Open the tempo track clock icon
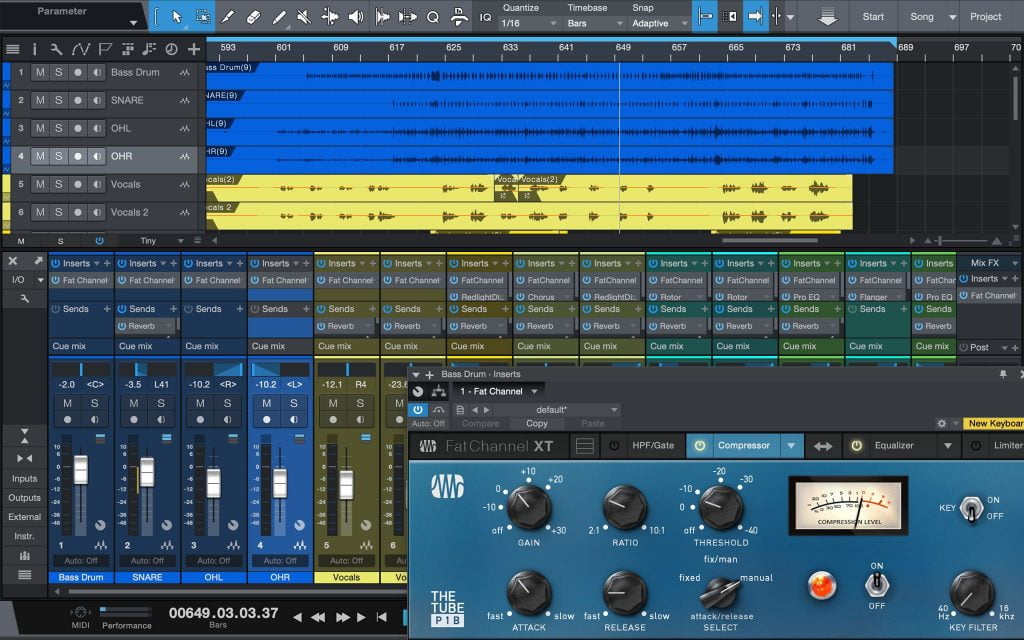The width and height of the screenshot is (1024, 640). pyautogui.click(x=171, y=49)
